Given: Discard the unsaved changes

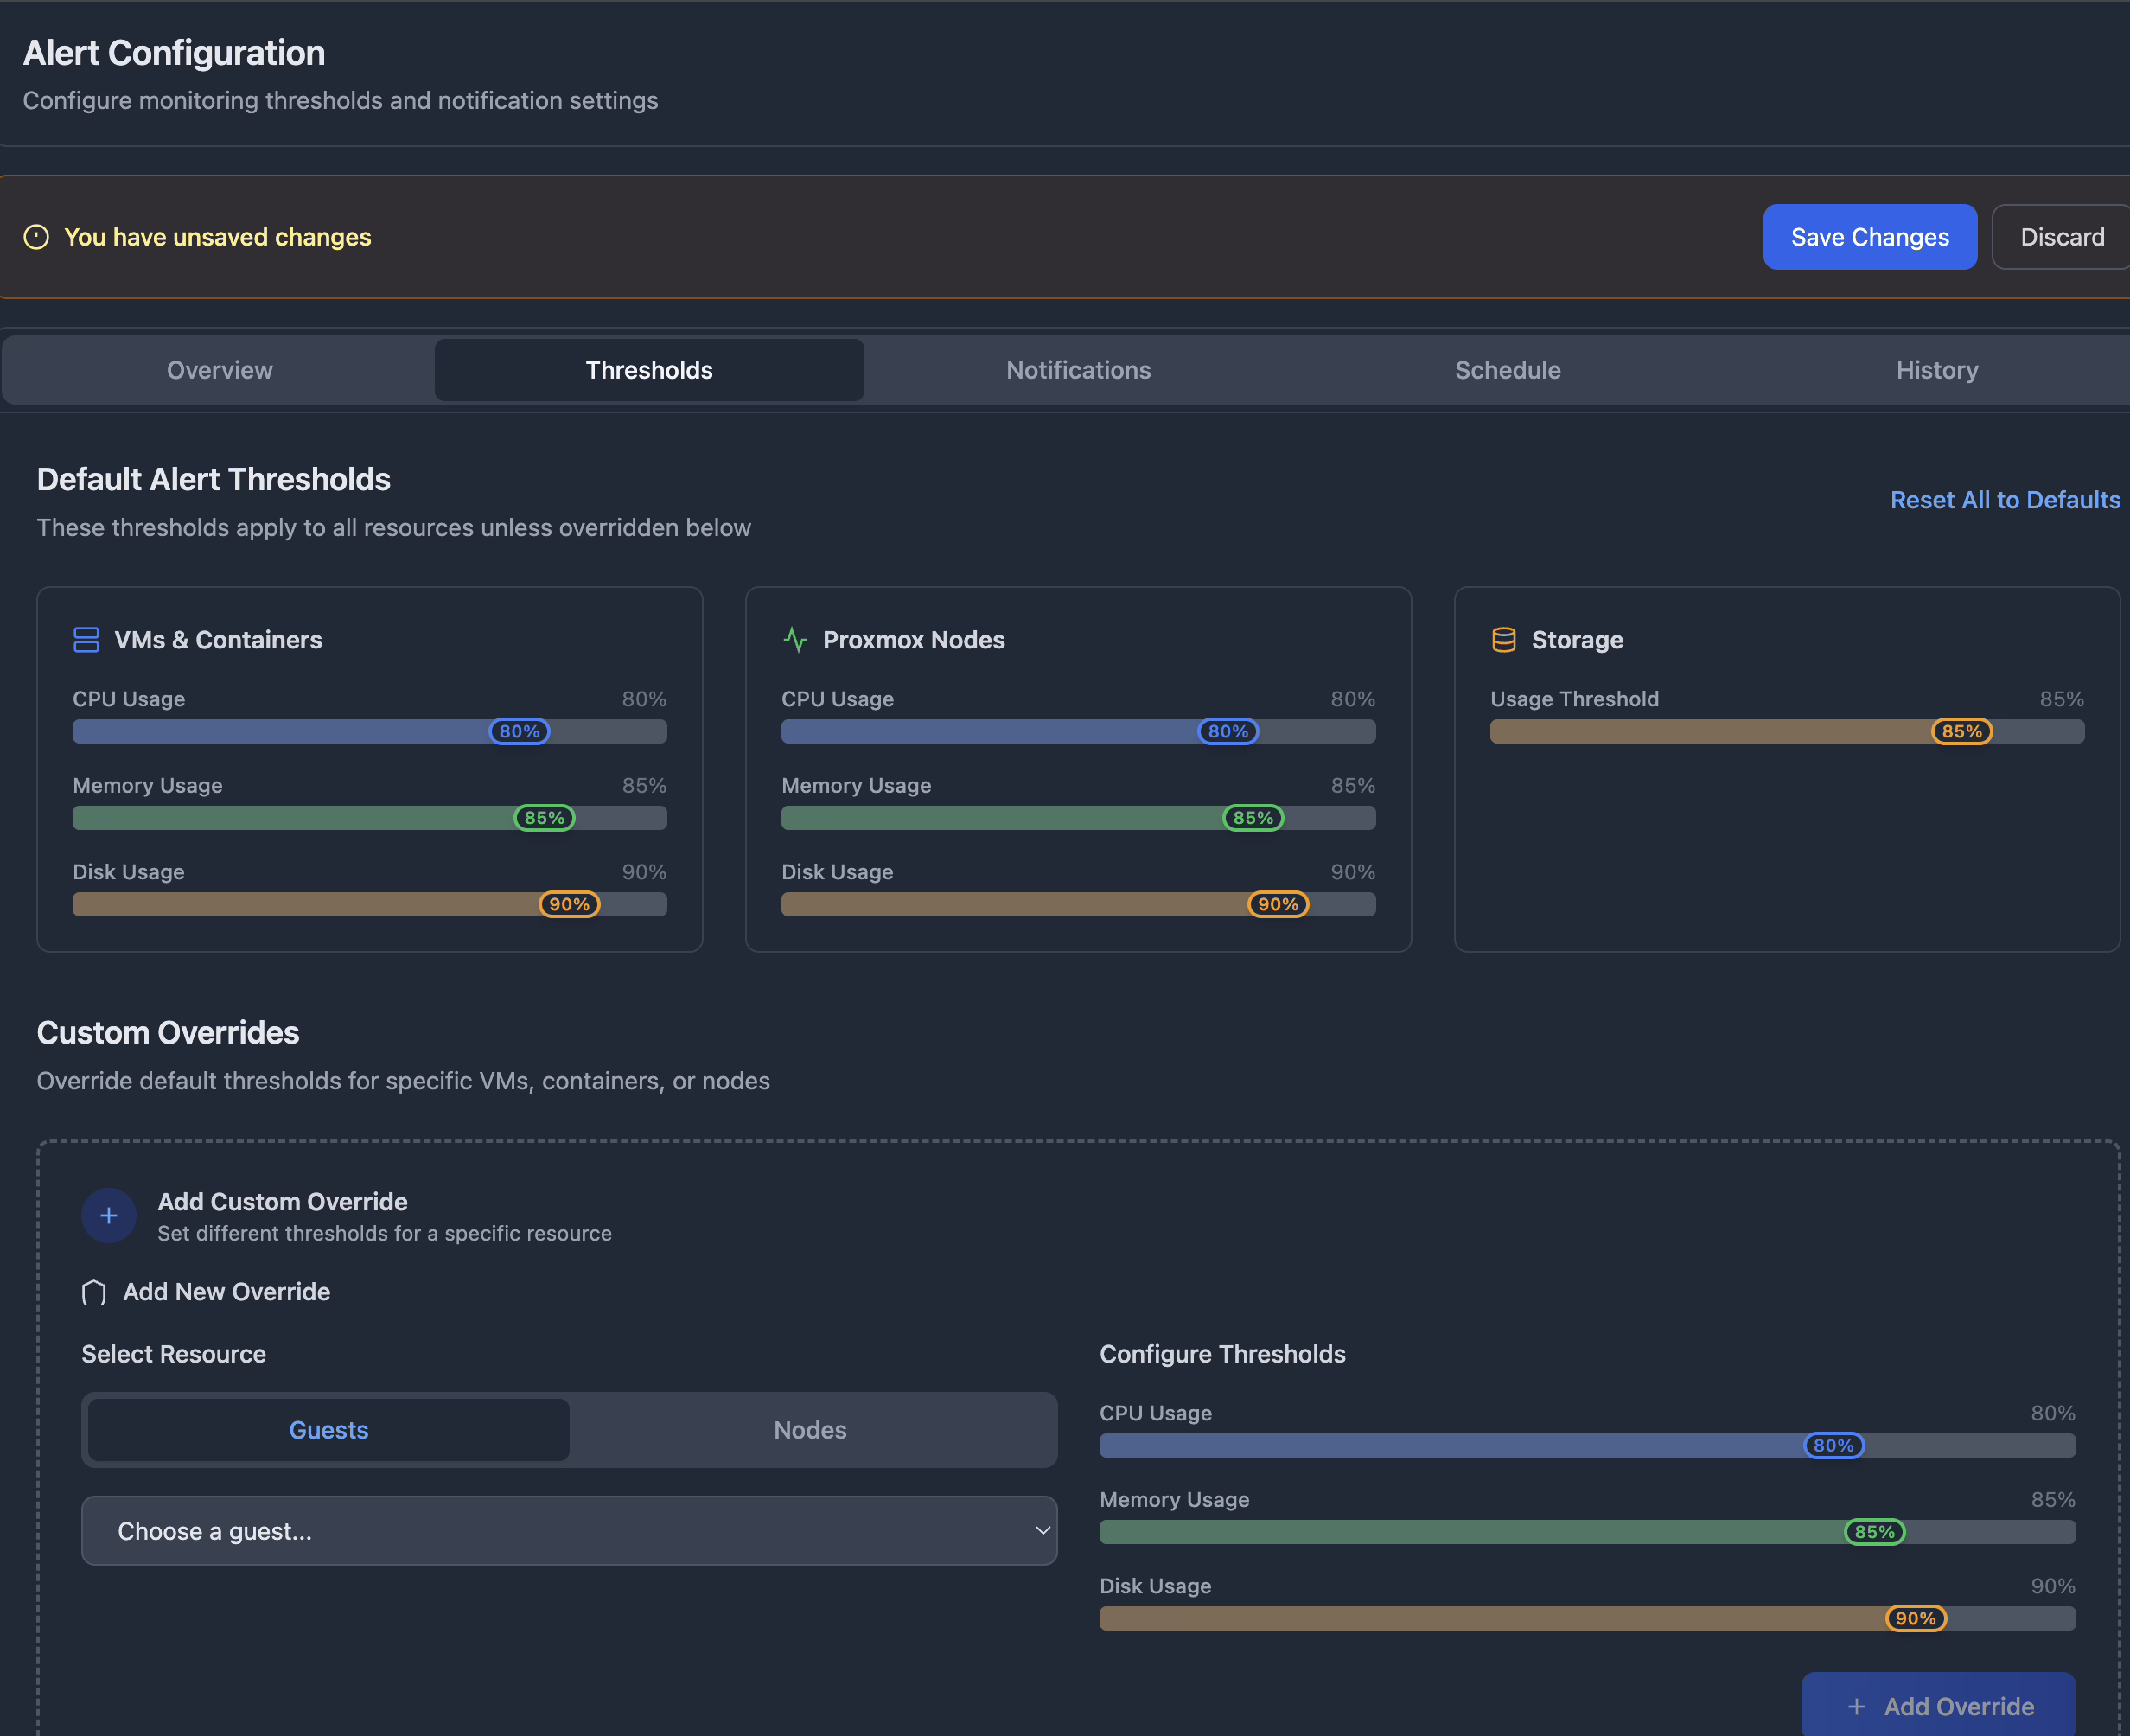Looking at the screenshot, I should click(2062, 237).
